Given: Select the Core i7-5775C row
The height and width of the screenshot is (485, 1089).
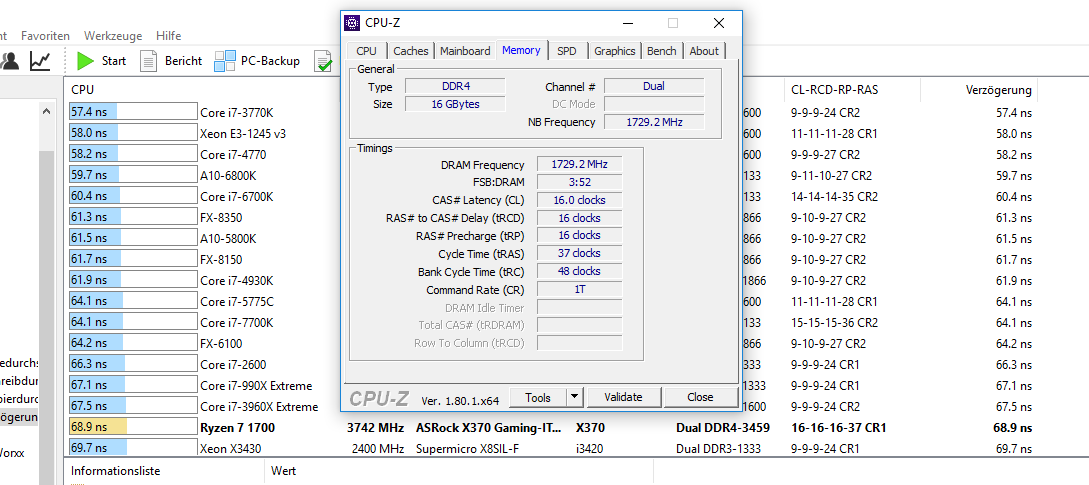Looking at the screenshot, I should (x=553, y=302).
